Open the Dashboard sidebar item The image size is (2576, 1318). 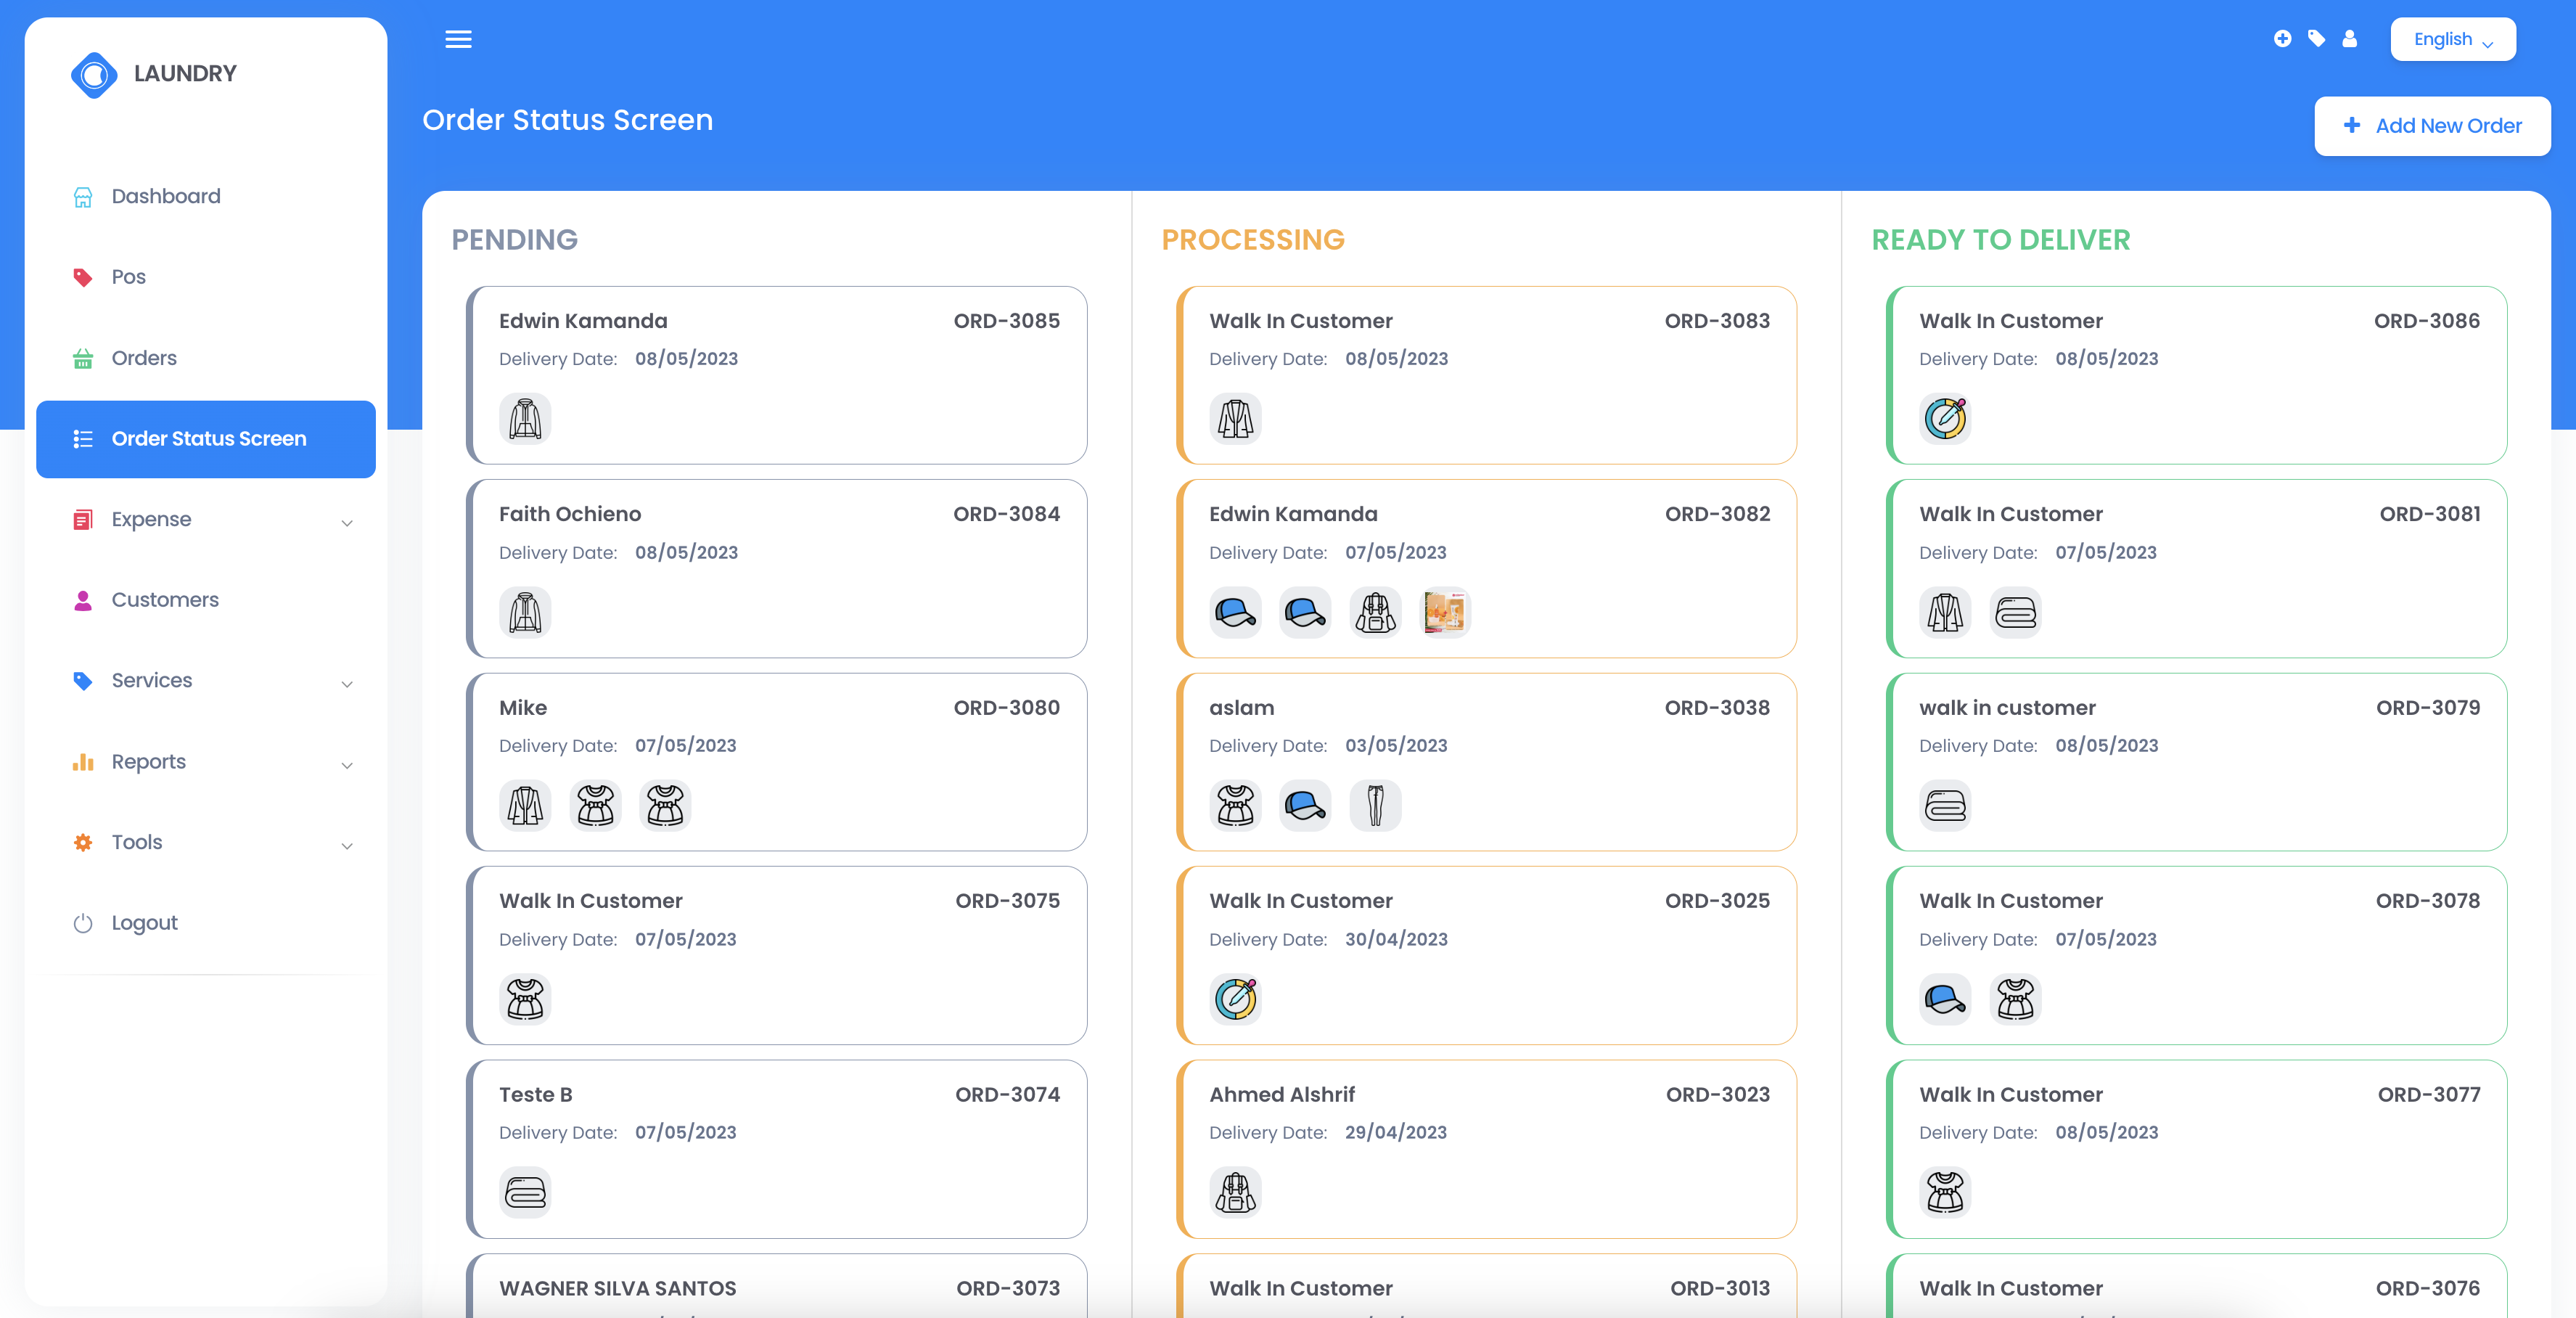tap(206, 196)
